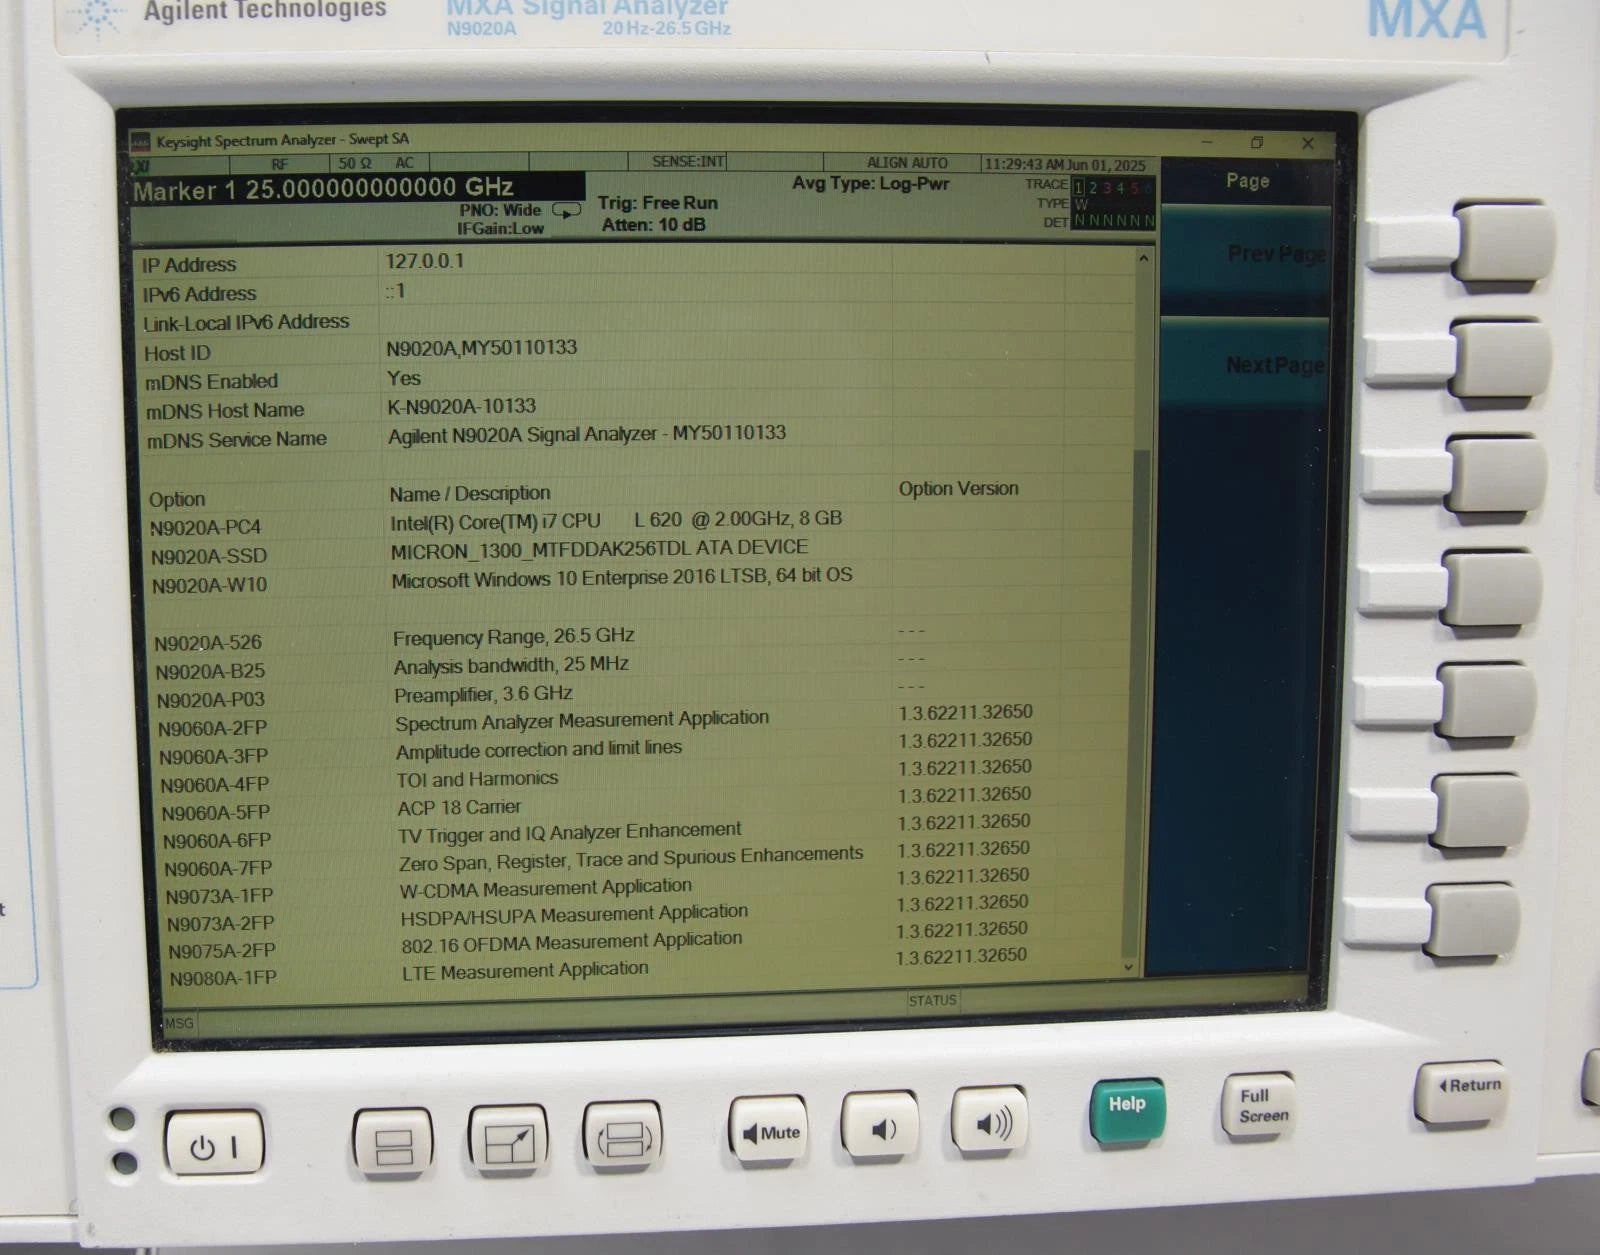Hit the Mute speaker key
1600x1255 pixels.
pyautogui.click(x=768, y=1130)
